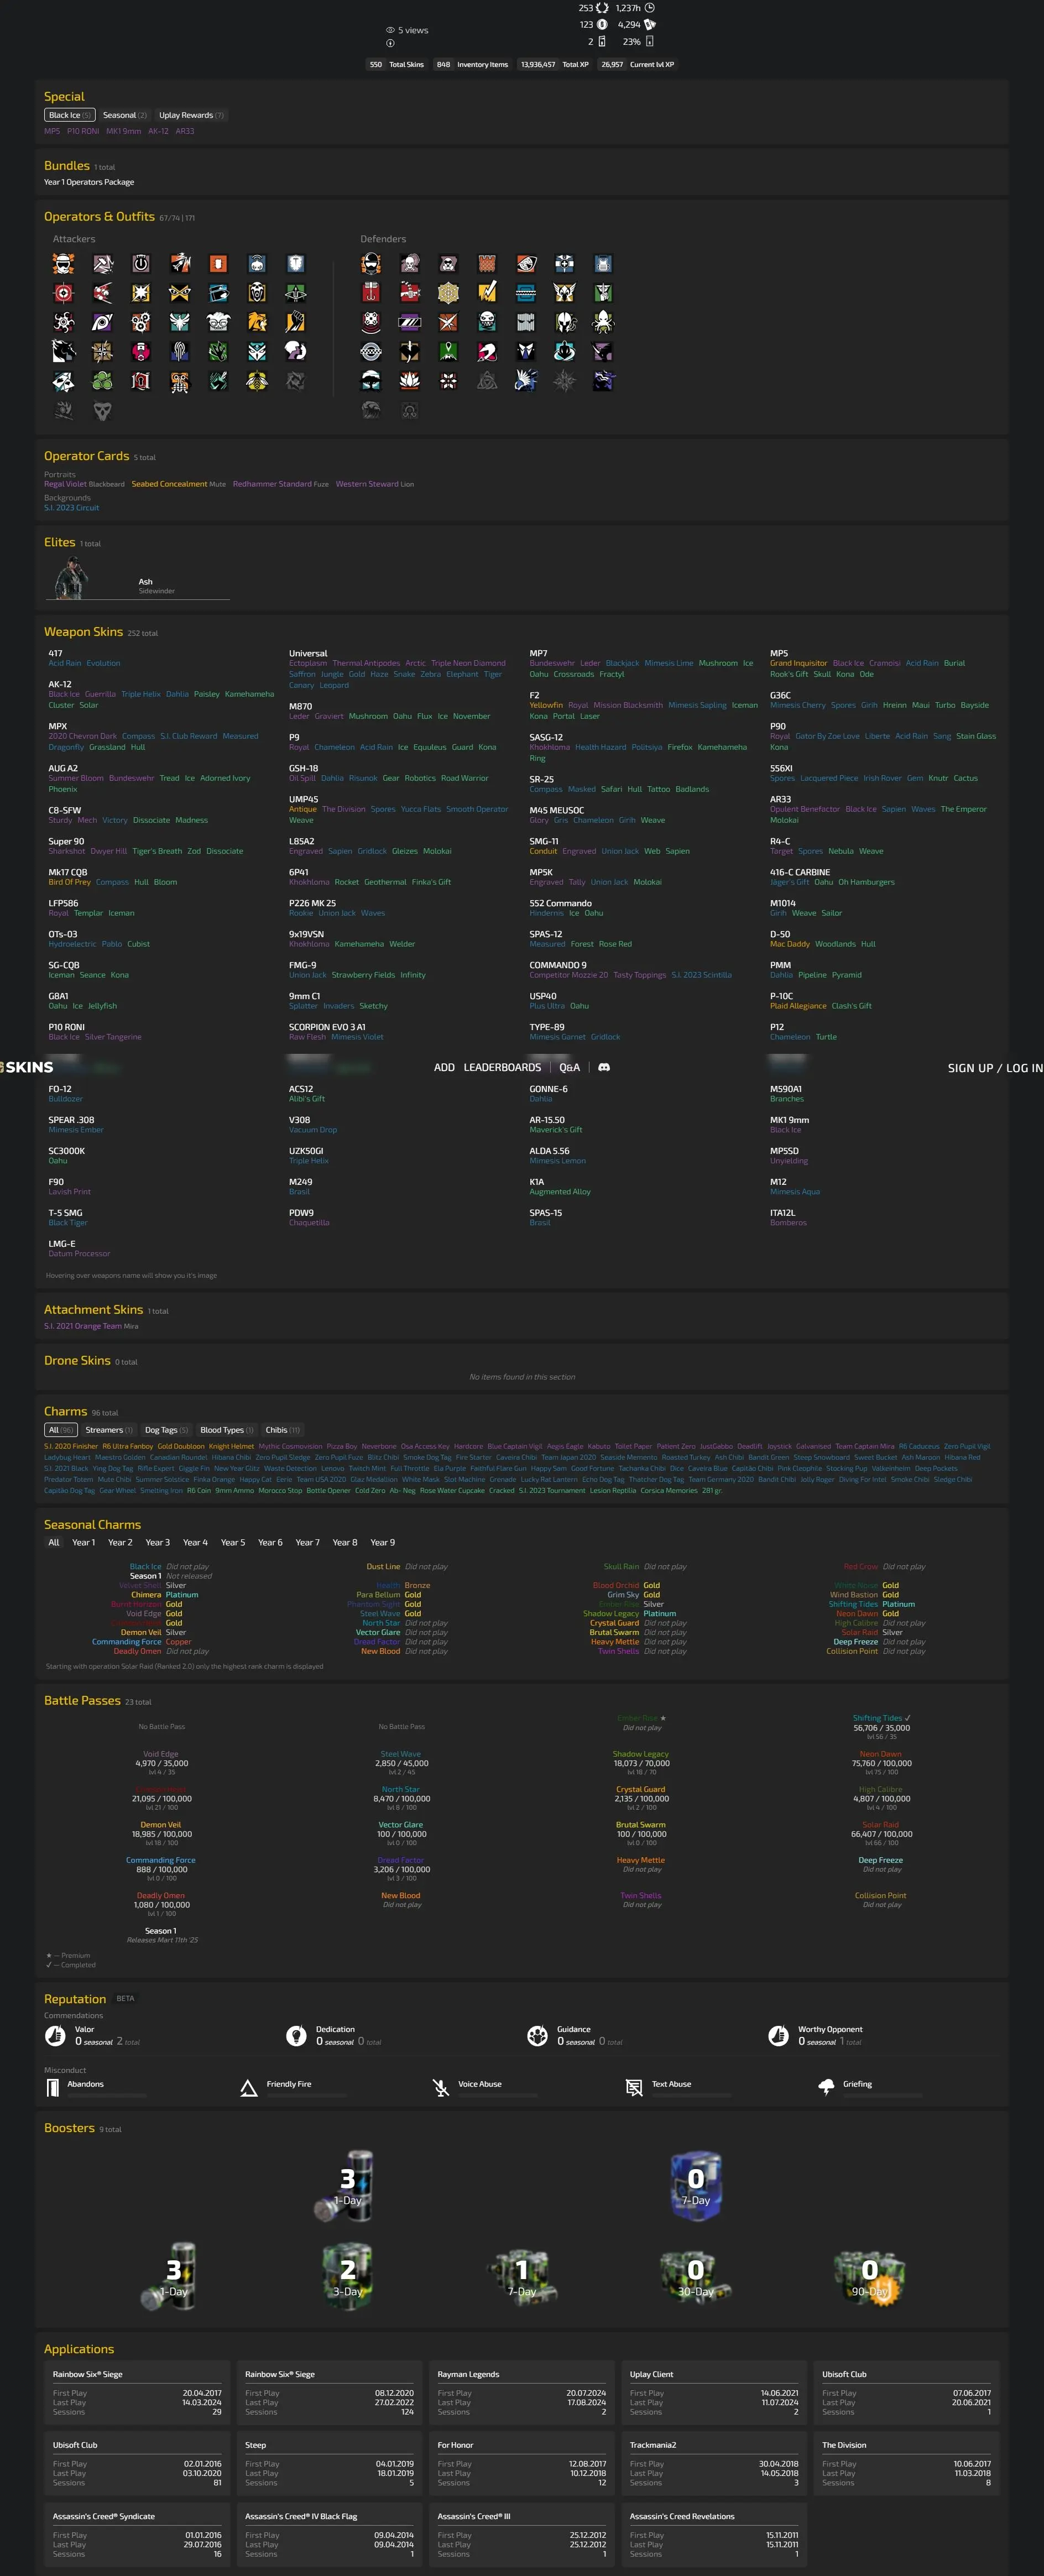The image size is (1044, 2576).
Task: Select the Black Ice special filter
Action: (70, 115)
